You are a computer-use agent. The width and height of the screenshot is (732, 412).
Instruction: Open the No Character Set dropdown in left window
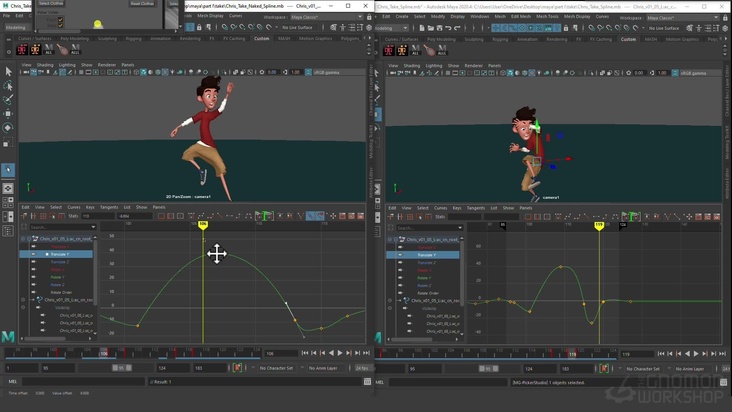pos(277,368)
